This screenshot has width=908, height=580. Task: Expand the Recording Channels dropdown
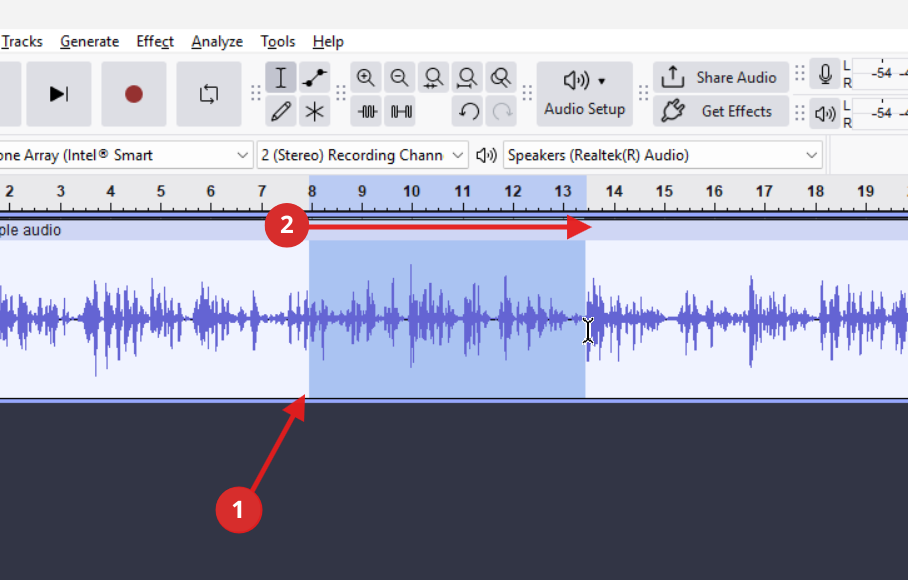[x=362, y=155]
